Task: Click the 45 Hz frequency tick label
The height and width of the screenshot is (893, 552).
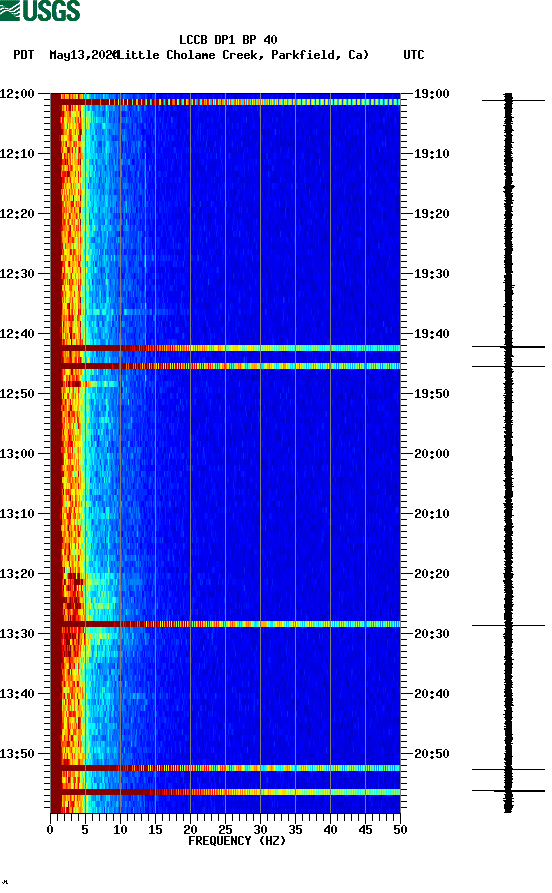Action: [365, 830]
